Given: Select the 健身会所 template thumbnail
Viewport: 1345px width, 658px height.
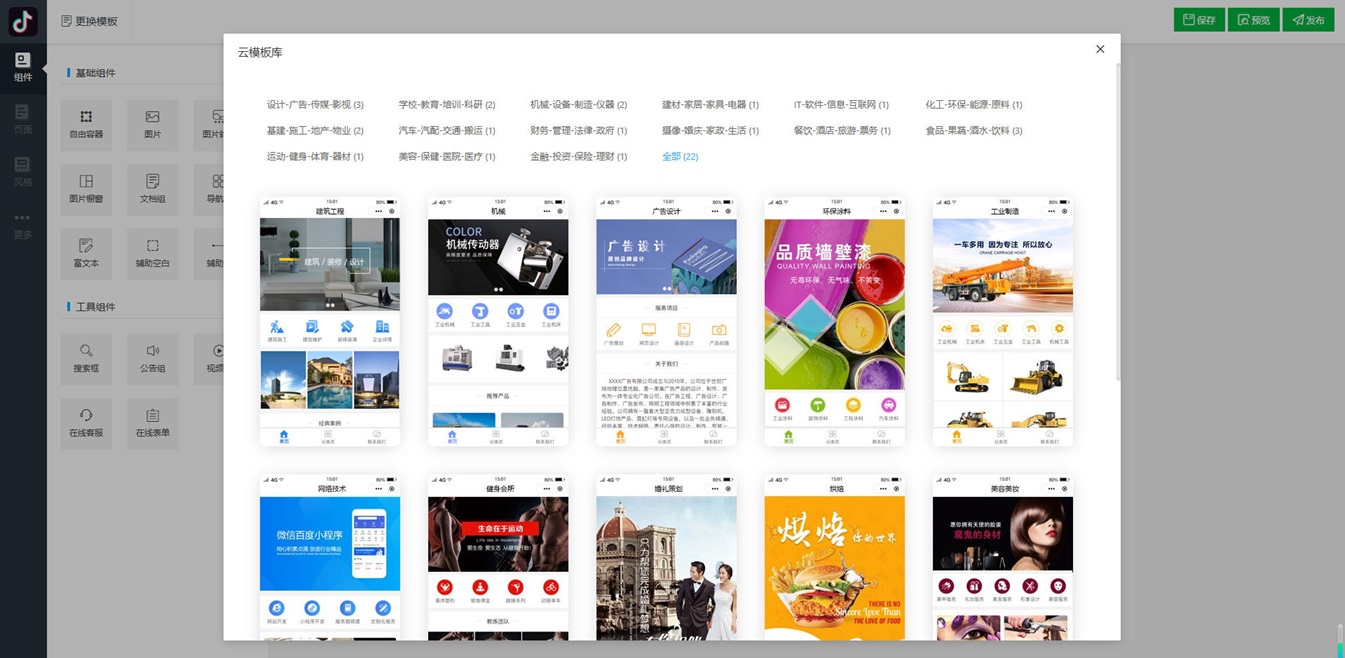Looking at the screenshot, I should pyautogui.click(x=498, y=557).
